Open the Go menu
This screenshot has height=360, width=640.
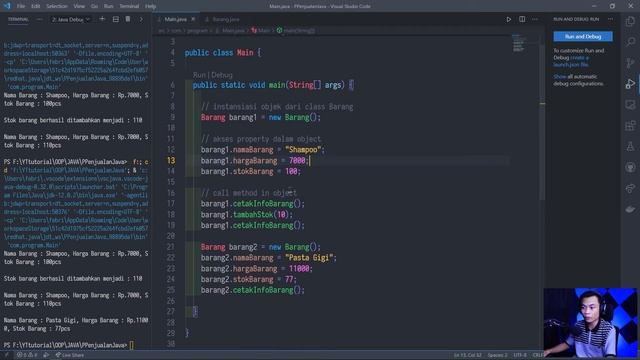coord(94,6)
